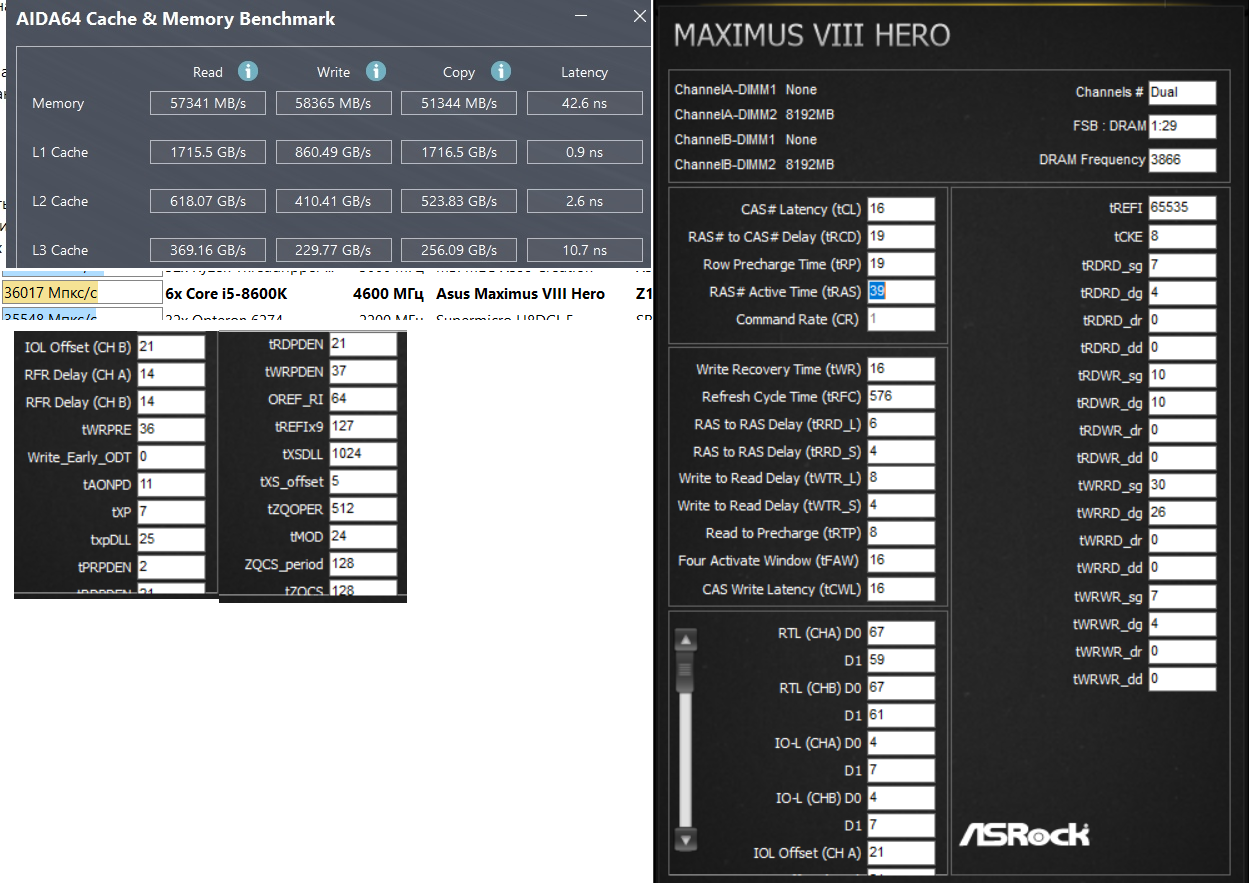This screenshot has height=887, width=1249.
Task: Select the L3 Cache copy value 256.09 GB/s
Action: [x=459, y=250]
